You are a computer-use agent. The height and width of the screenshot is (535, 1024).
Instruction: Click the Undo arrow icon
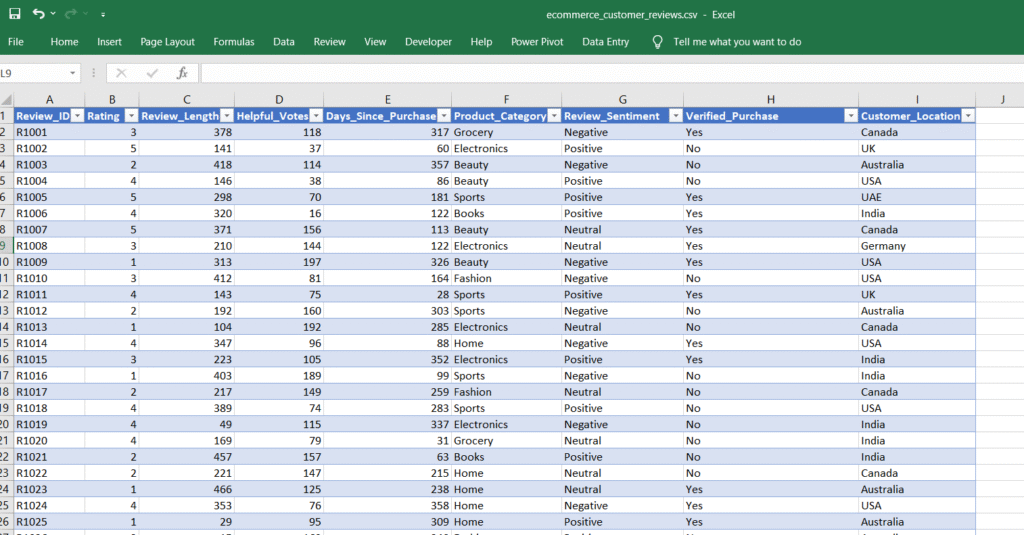click(x=39, y=14)
